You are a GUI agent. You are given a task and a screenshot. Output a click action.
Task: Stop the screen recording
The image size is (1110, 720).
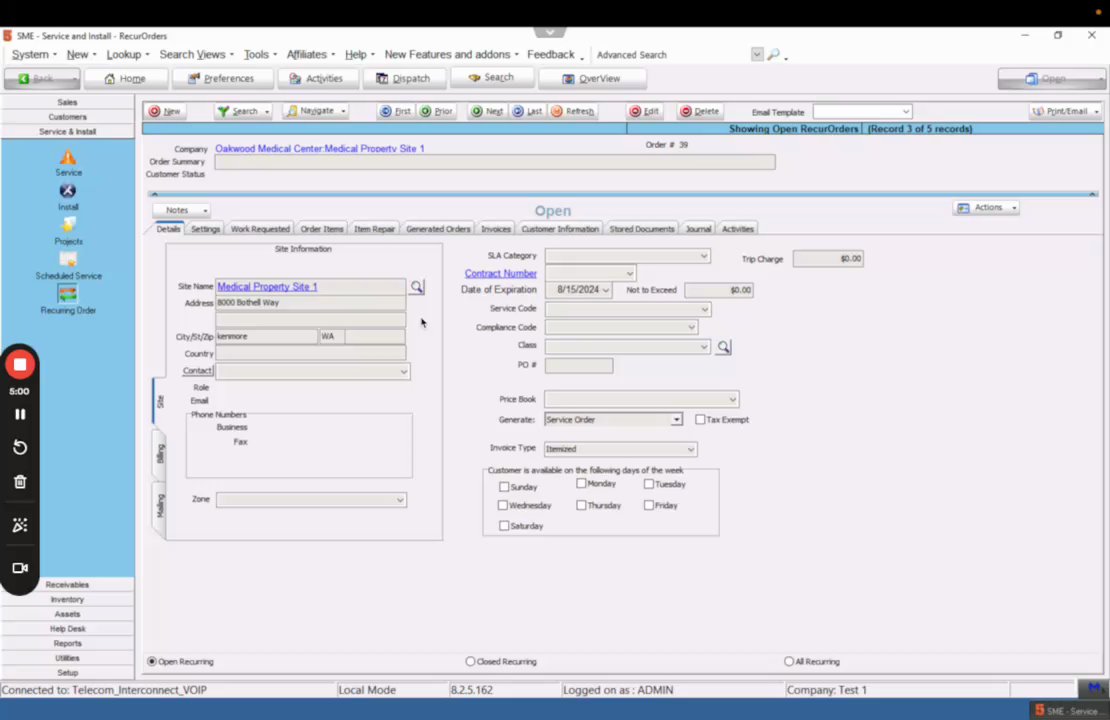[20, 365]
